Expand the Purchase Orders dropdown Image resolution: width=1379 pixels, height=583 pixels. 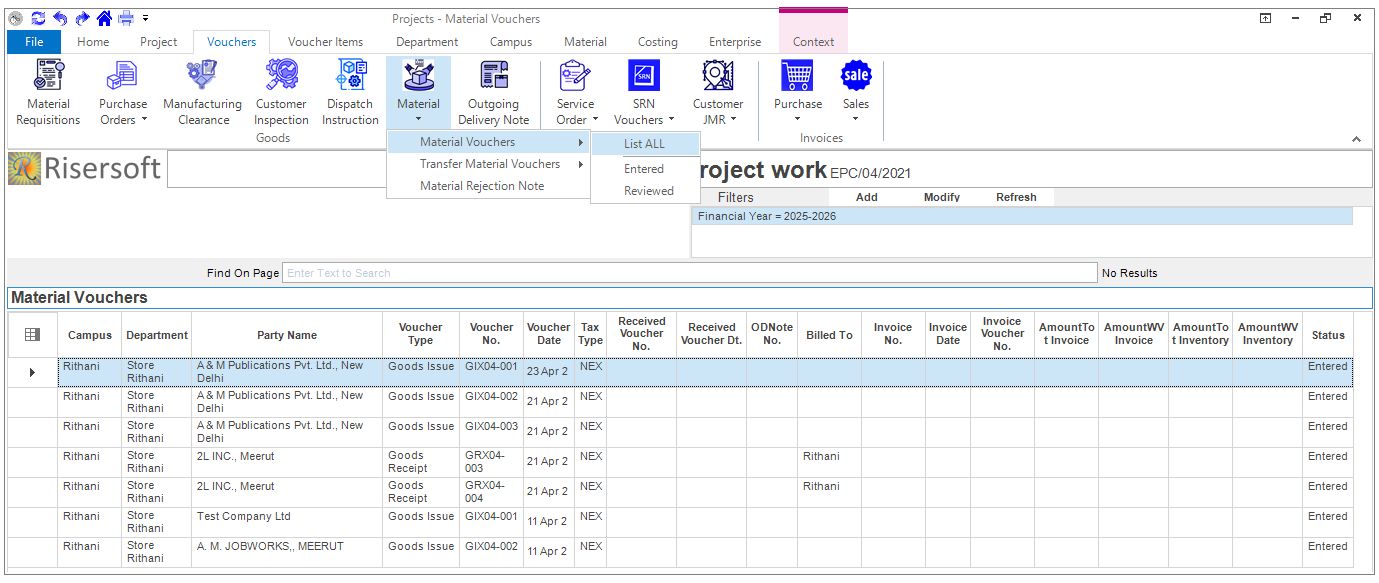point(123,112)
